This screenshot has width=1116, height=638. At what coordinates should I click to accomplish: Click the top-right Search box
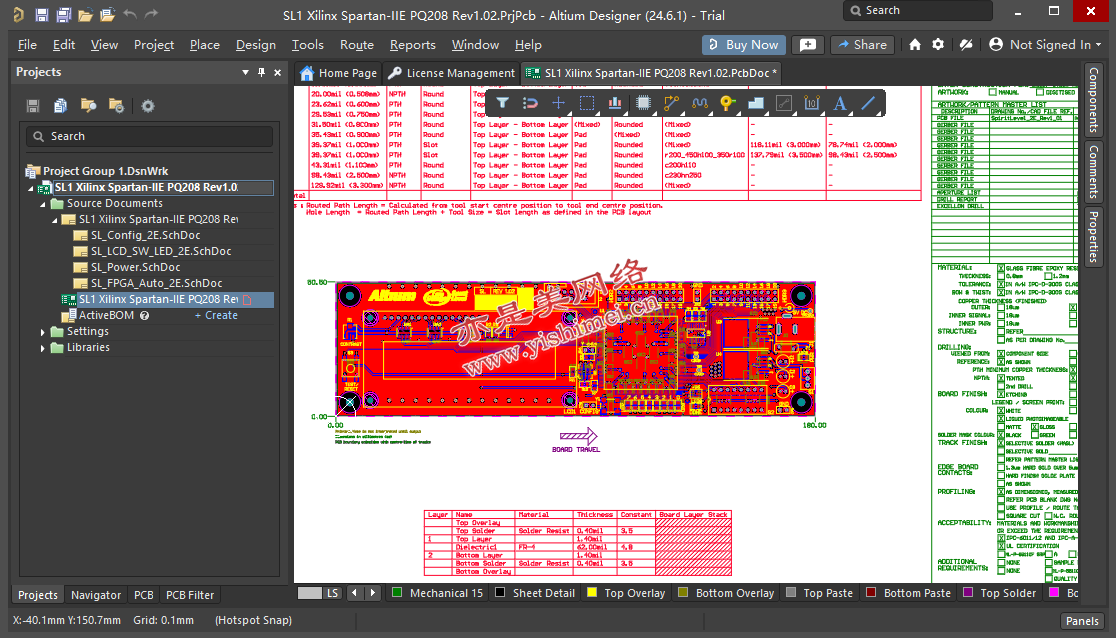click(x=918, y=11)
